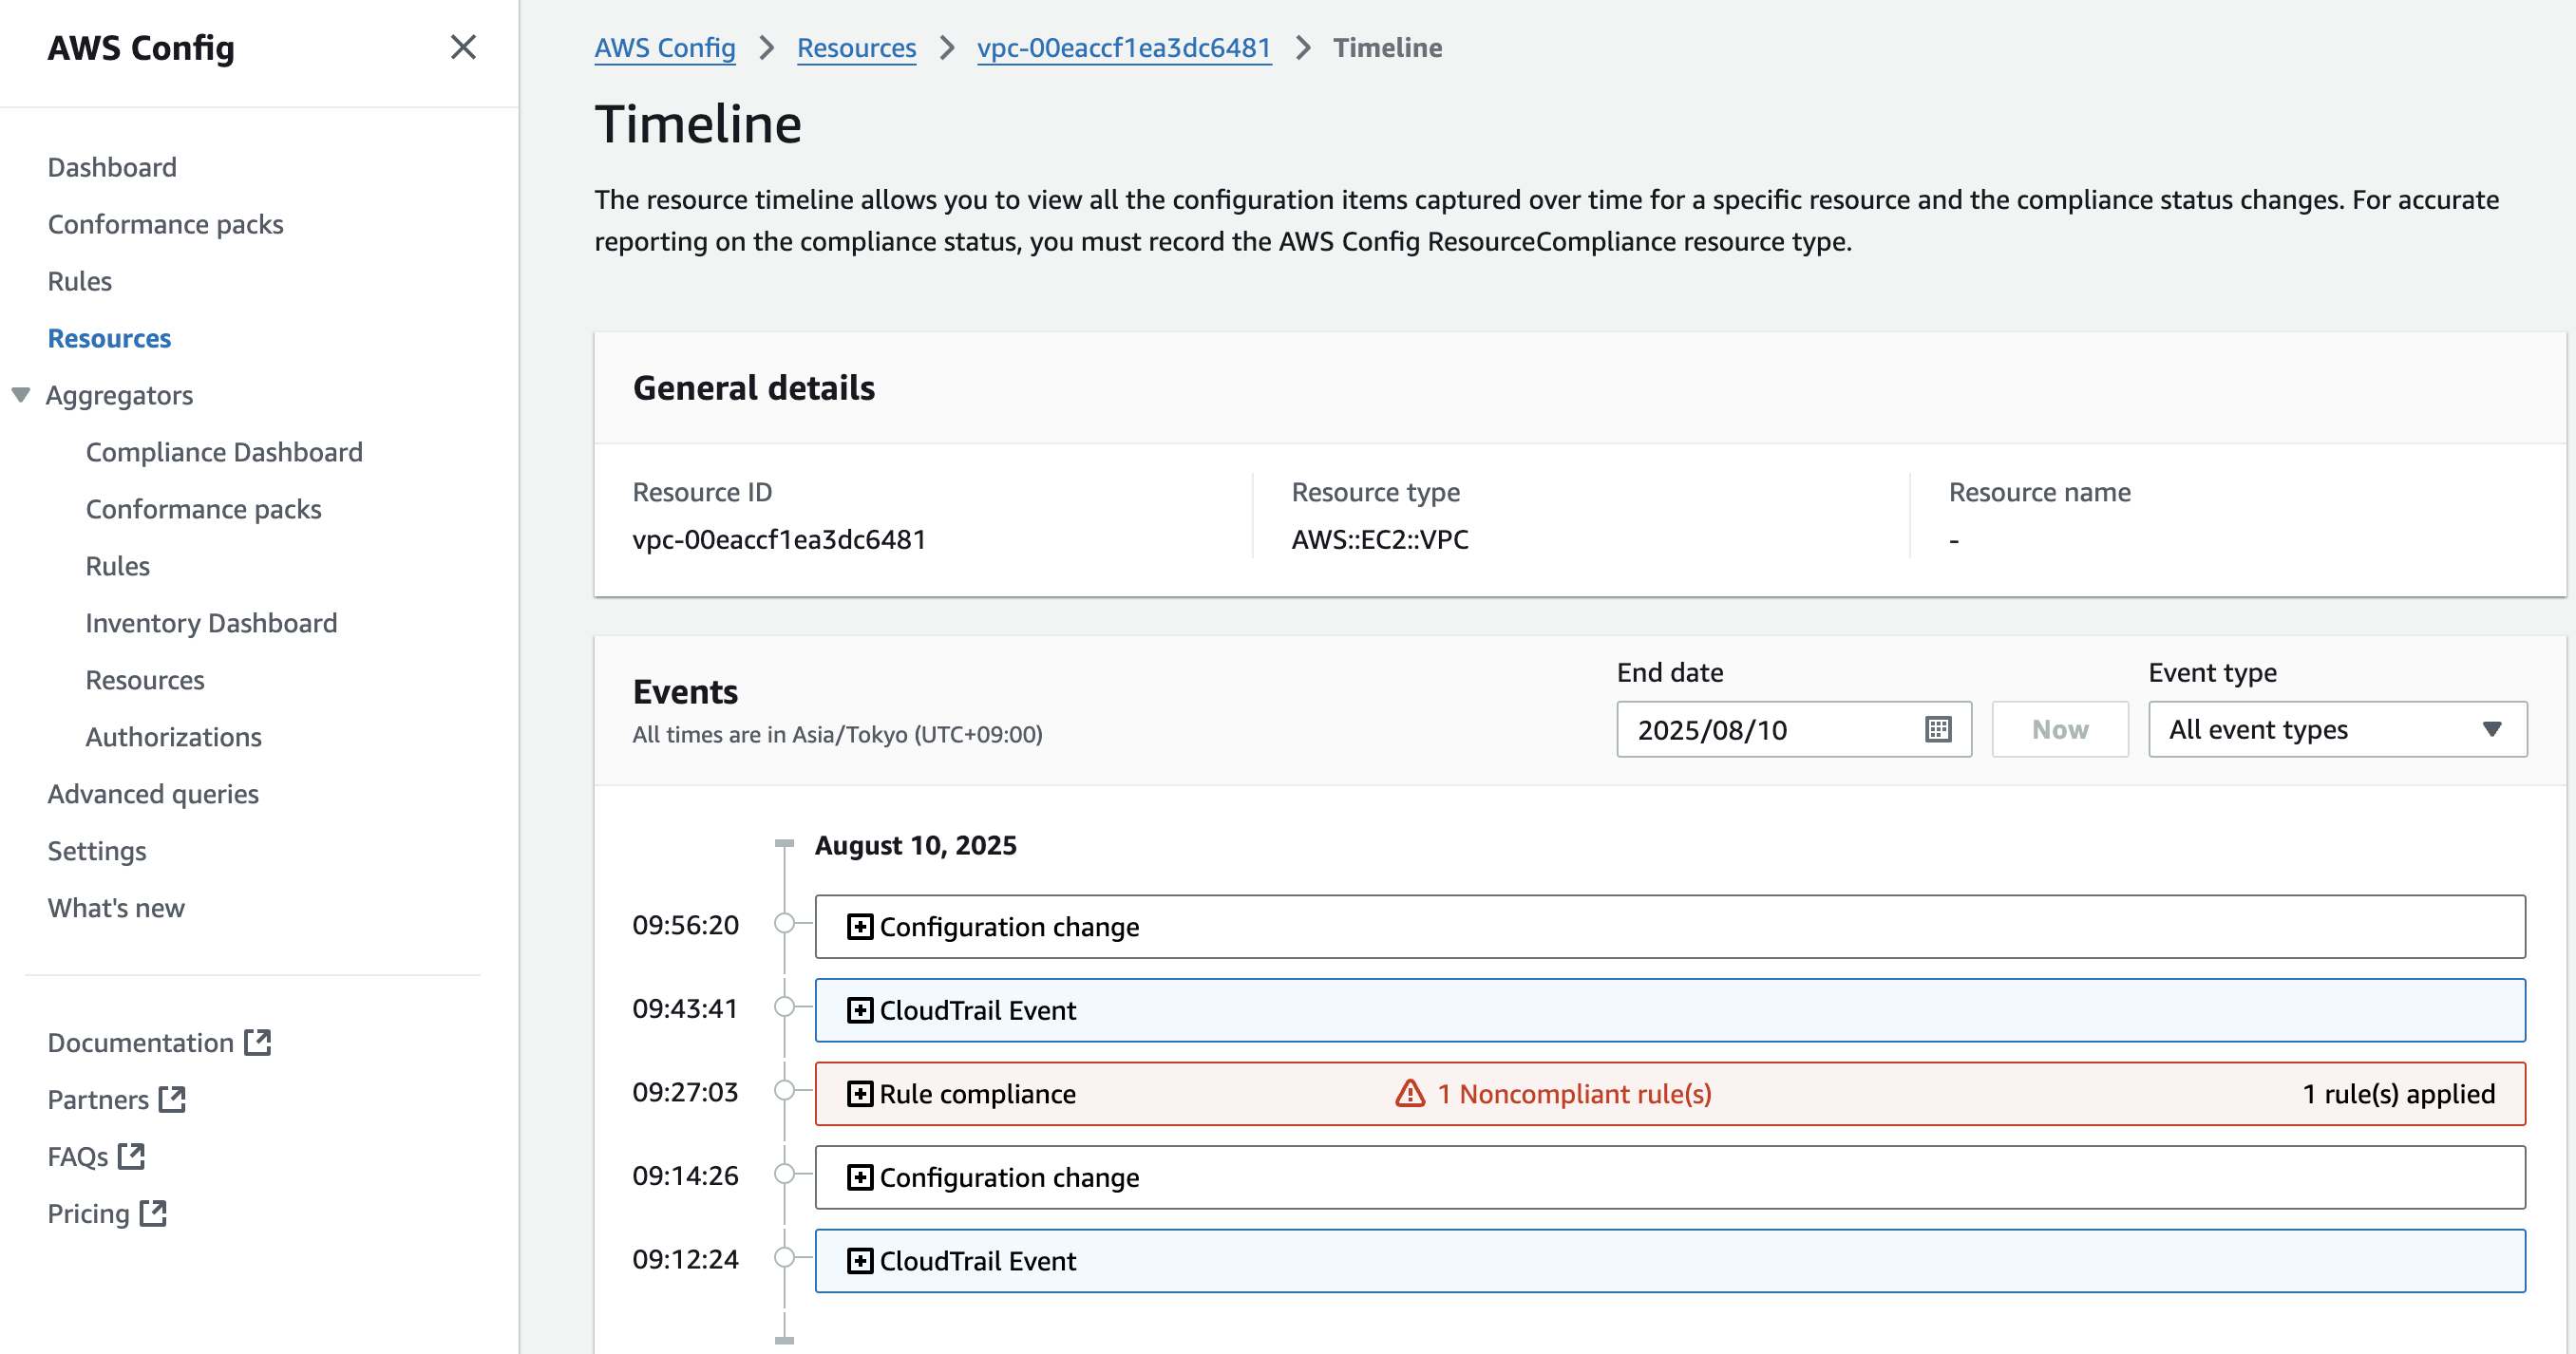
Task: Open the FAQs link
Action: 78,1156
